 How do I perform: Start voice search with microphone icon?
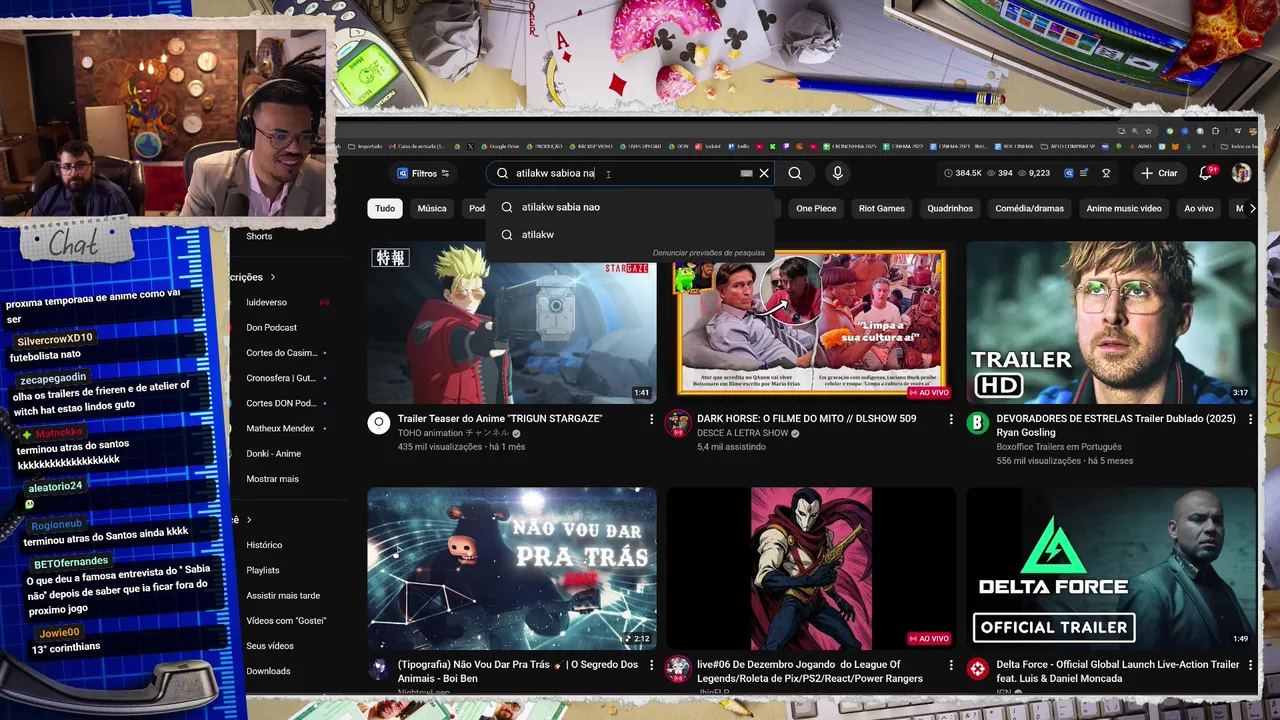pos(838,173)
